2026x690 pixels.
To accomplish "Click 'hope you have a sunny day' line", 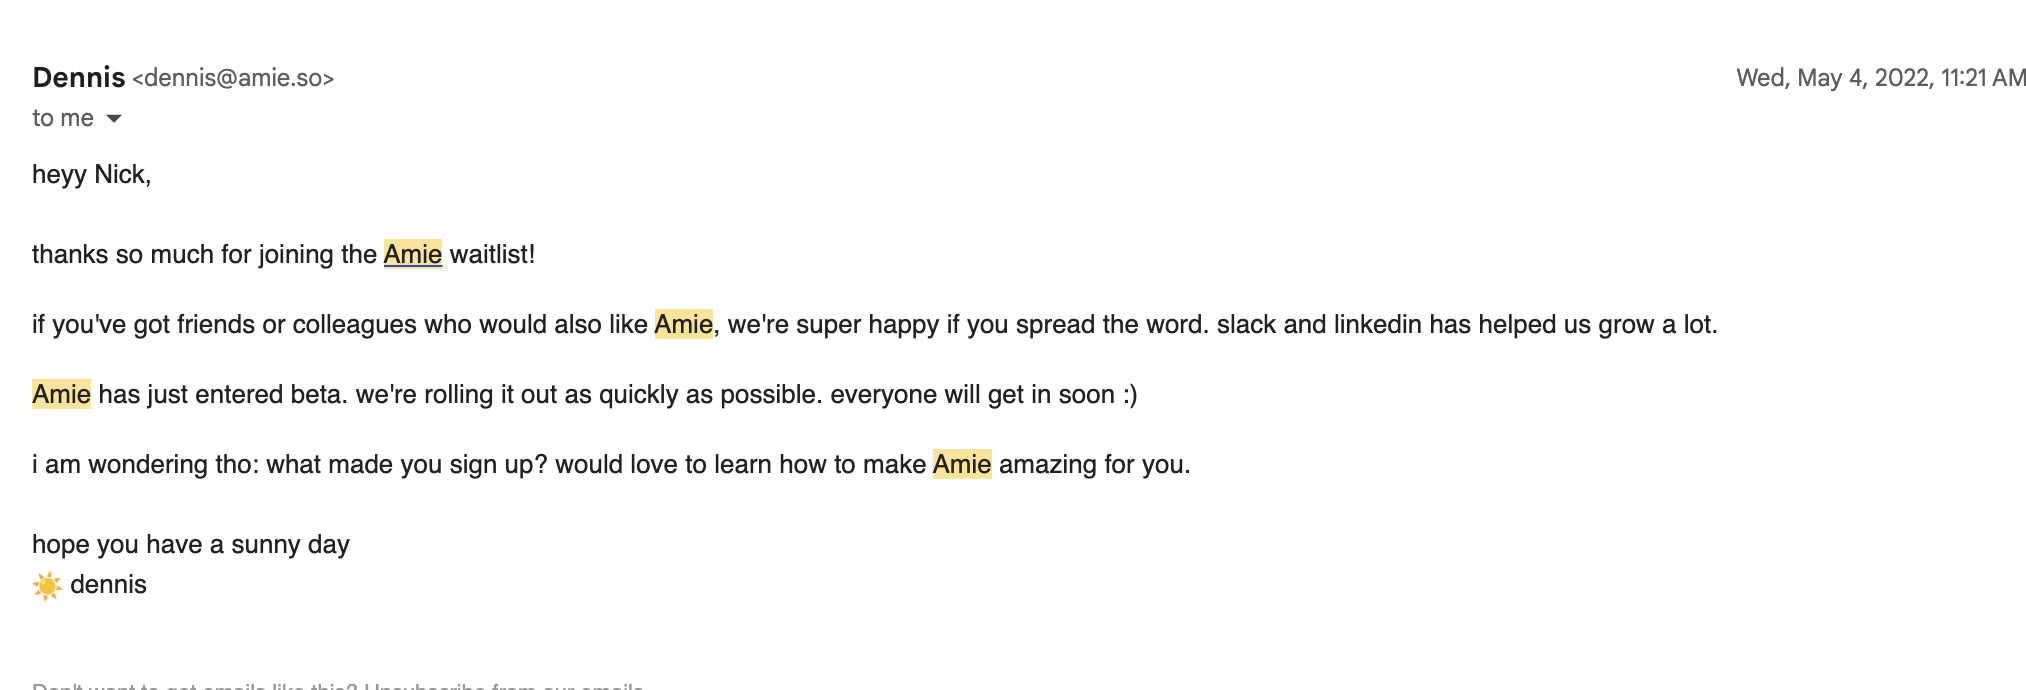I will [x=191, y=544].
